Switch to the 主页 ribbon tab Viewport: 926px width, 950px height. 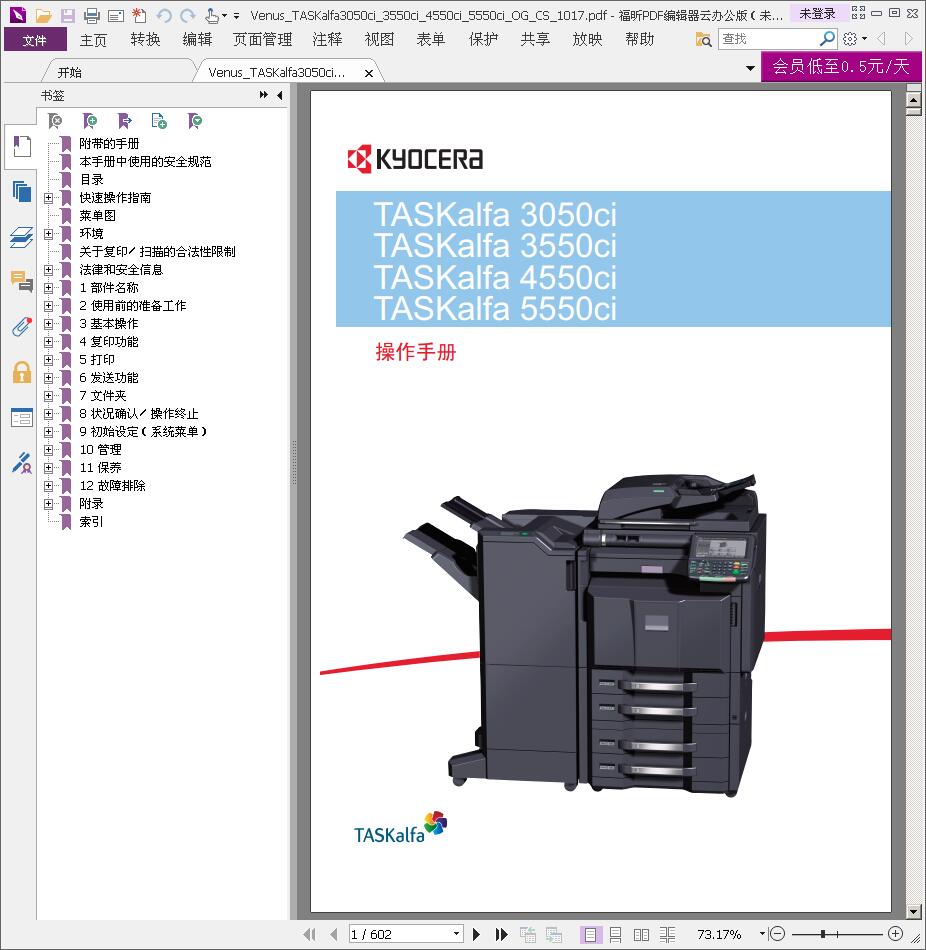[93, 40]
